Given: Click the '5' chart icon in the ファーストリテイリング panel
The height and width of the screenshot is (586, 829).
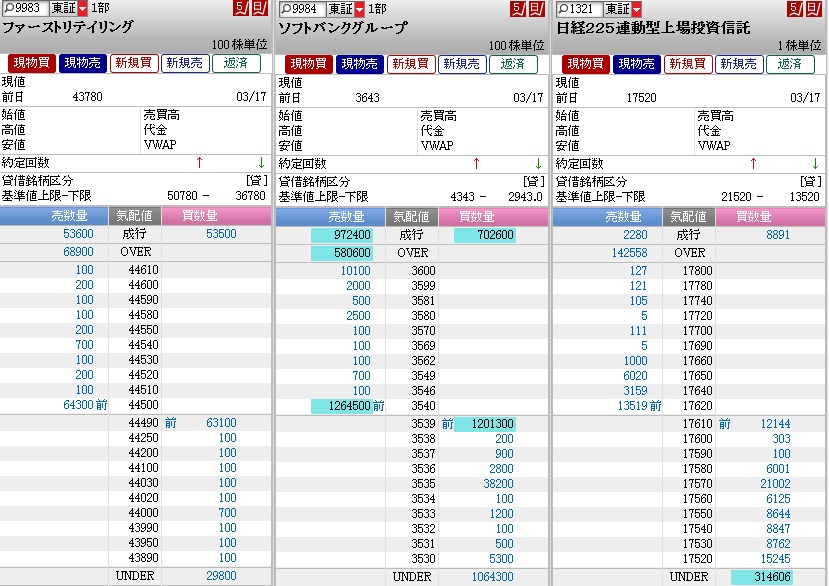Looking at the screenshot, I should click(240, 9).
